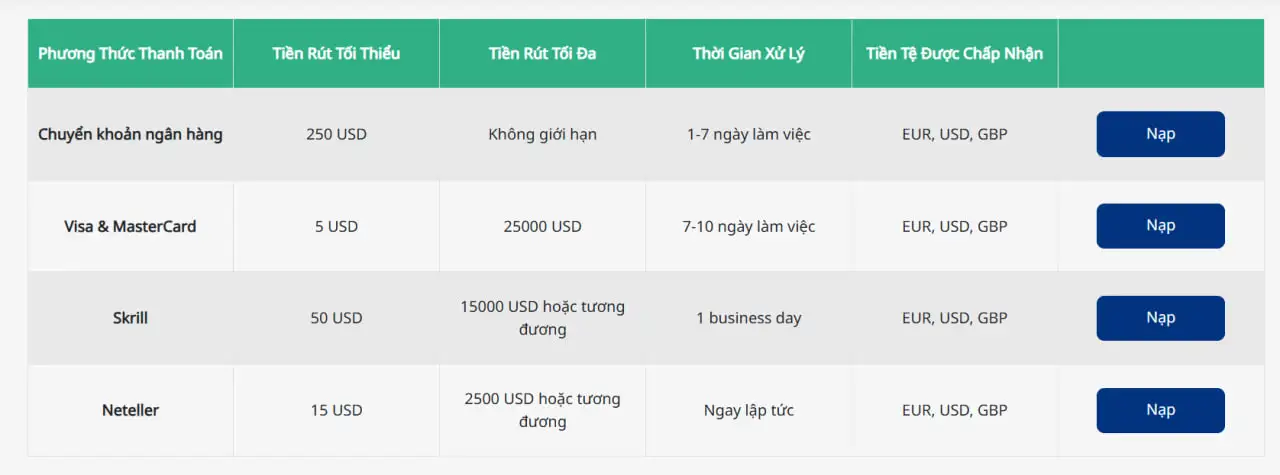
Task: Click the Thời Gian Xử Lý header
Action: pyautogui.click(x=748, y=53)
